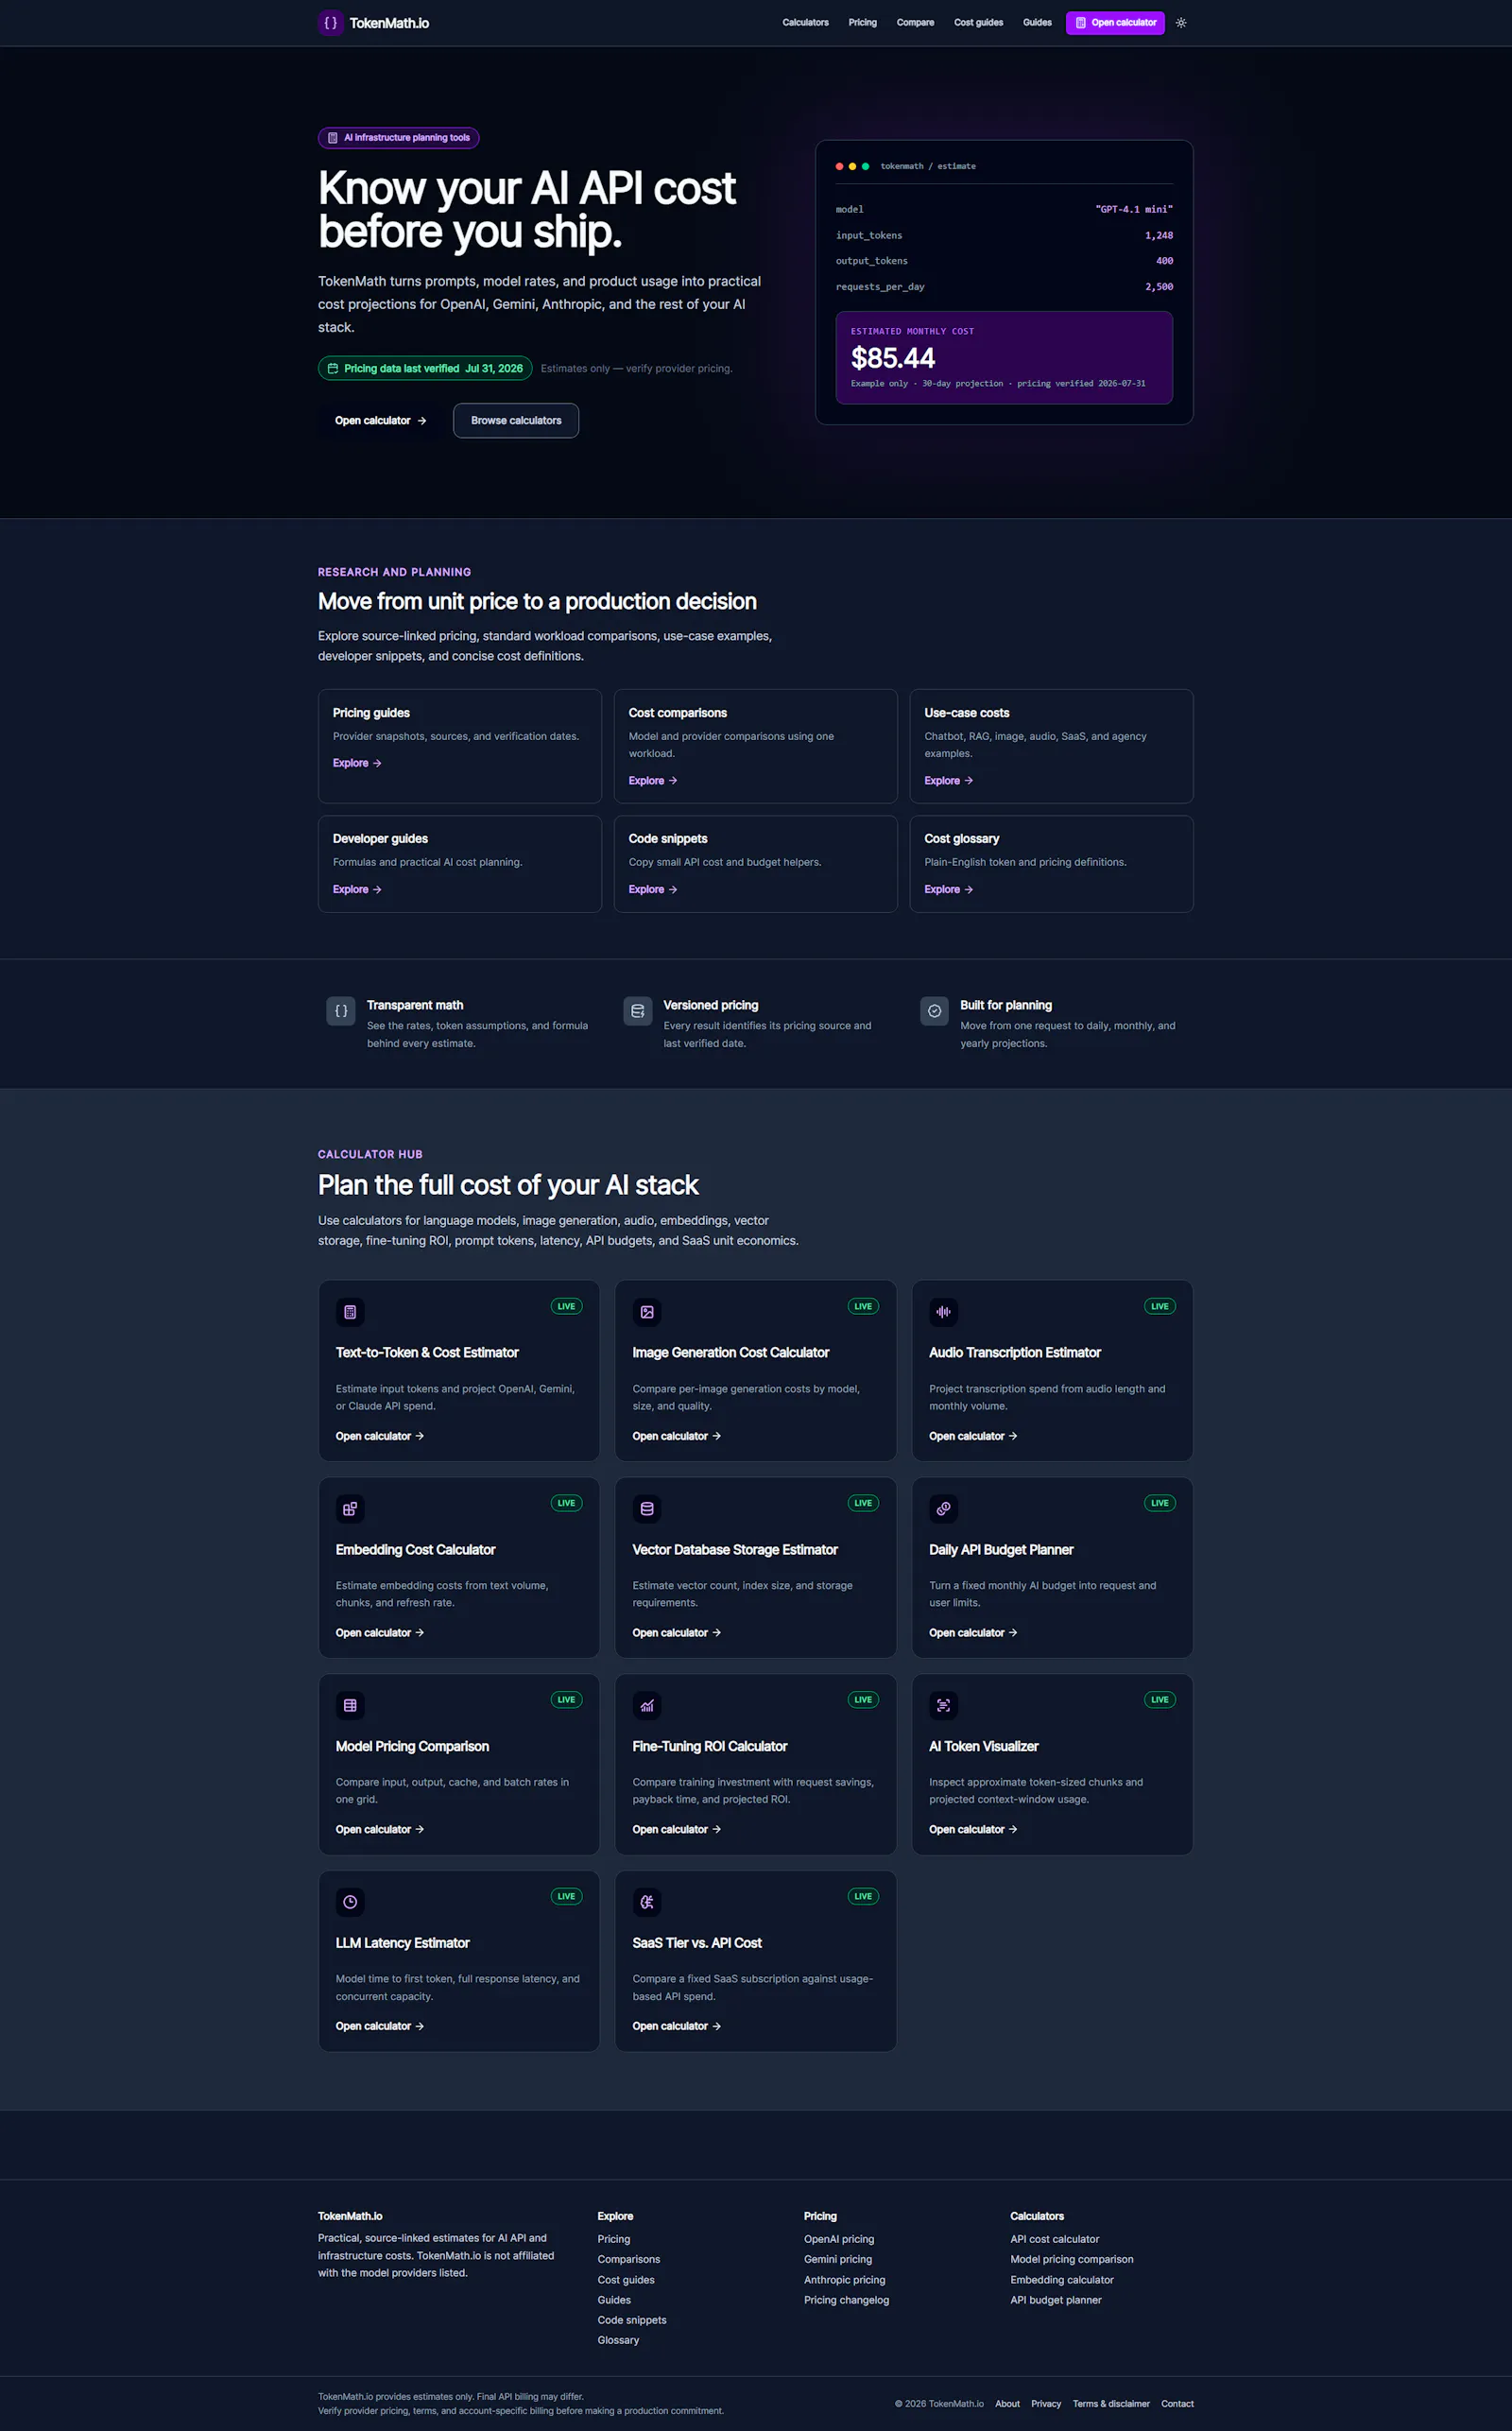Explore the Code snippets card
1512x2431 pixels.
point(653,890)
